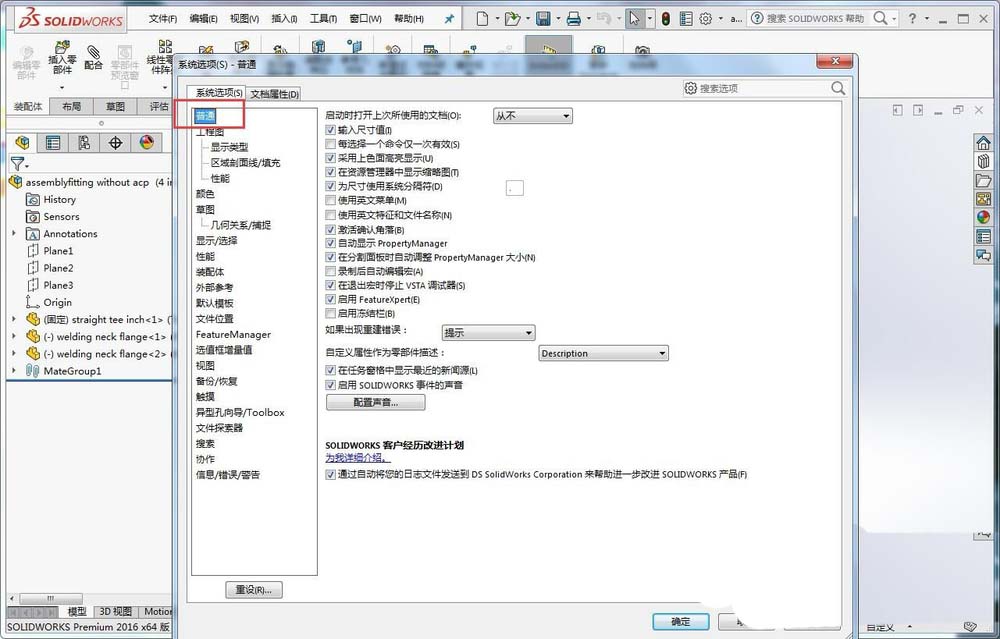Image resolution: width=1000 pixels, height=639 pixels.
Task: Enable 使用英文菜单 checkbox
Action: (x=330, y=200)
